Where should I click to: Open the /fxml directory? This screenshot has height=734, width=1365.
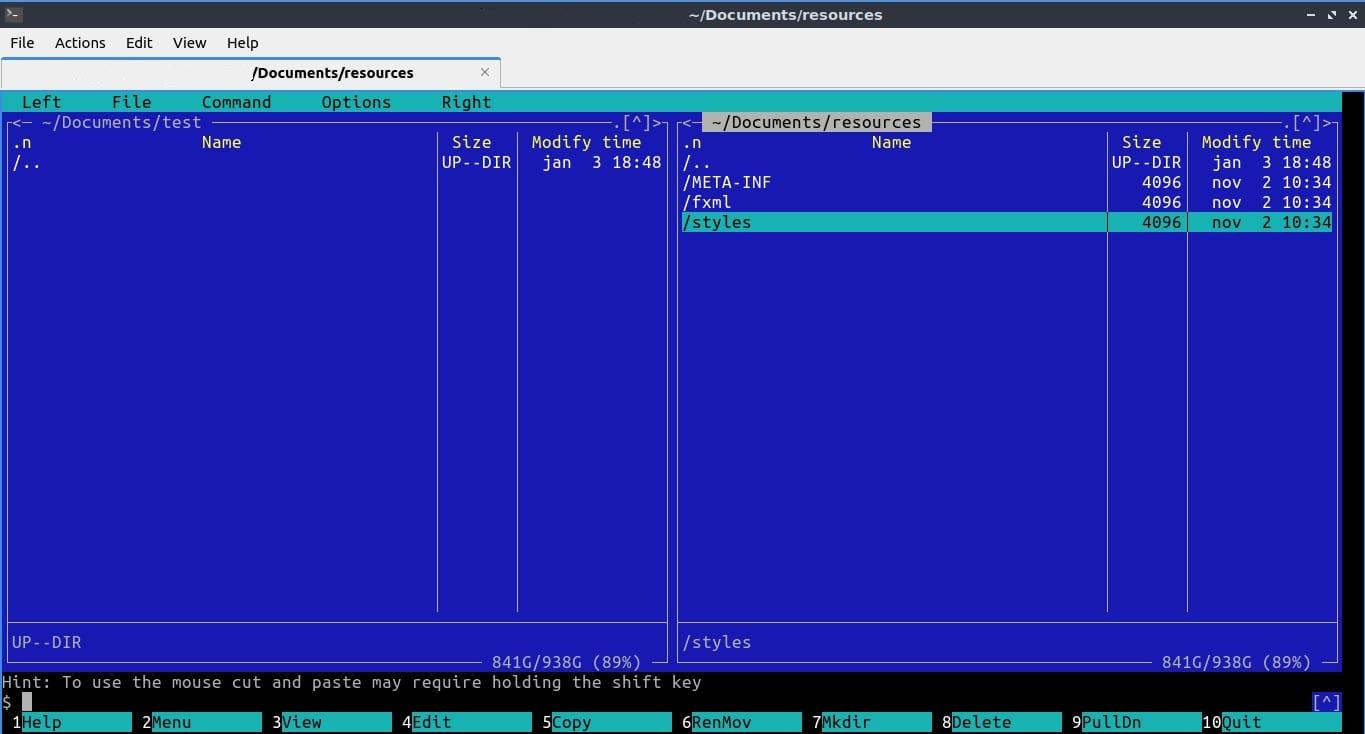click(707, 202)
